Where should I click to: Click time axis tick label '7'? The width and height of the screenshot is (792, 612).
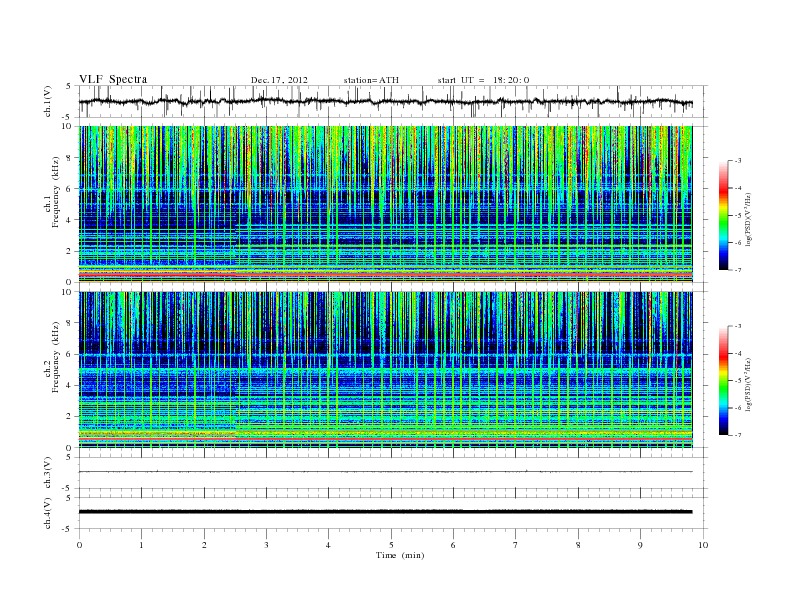516,545
